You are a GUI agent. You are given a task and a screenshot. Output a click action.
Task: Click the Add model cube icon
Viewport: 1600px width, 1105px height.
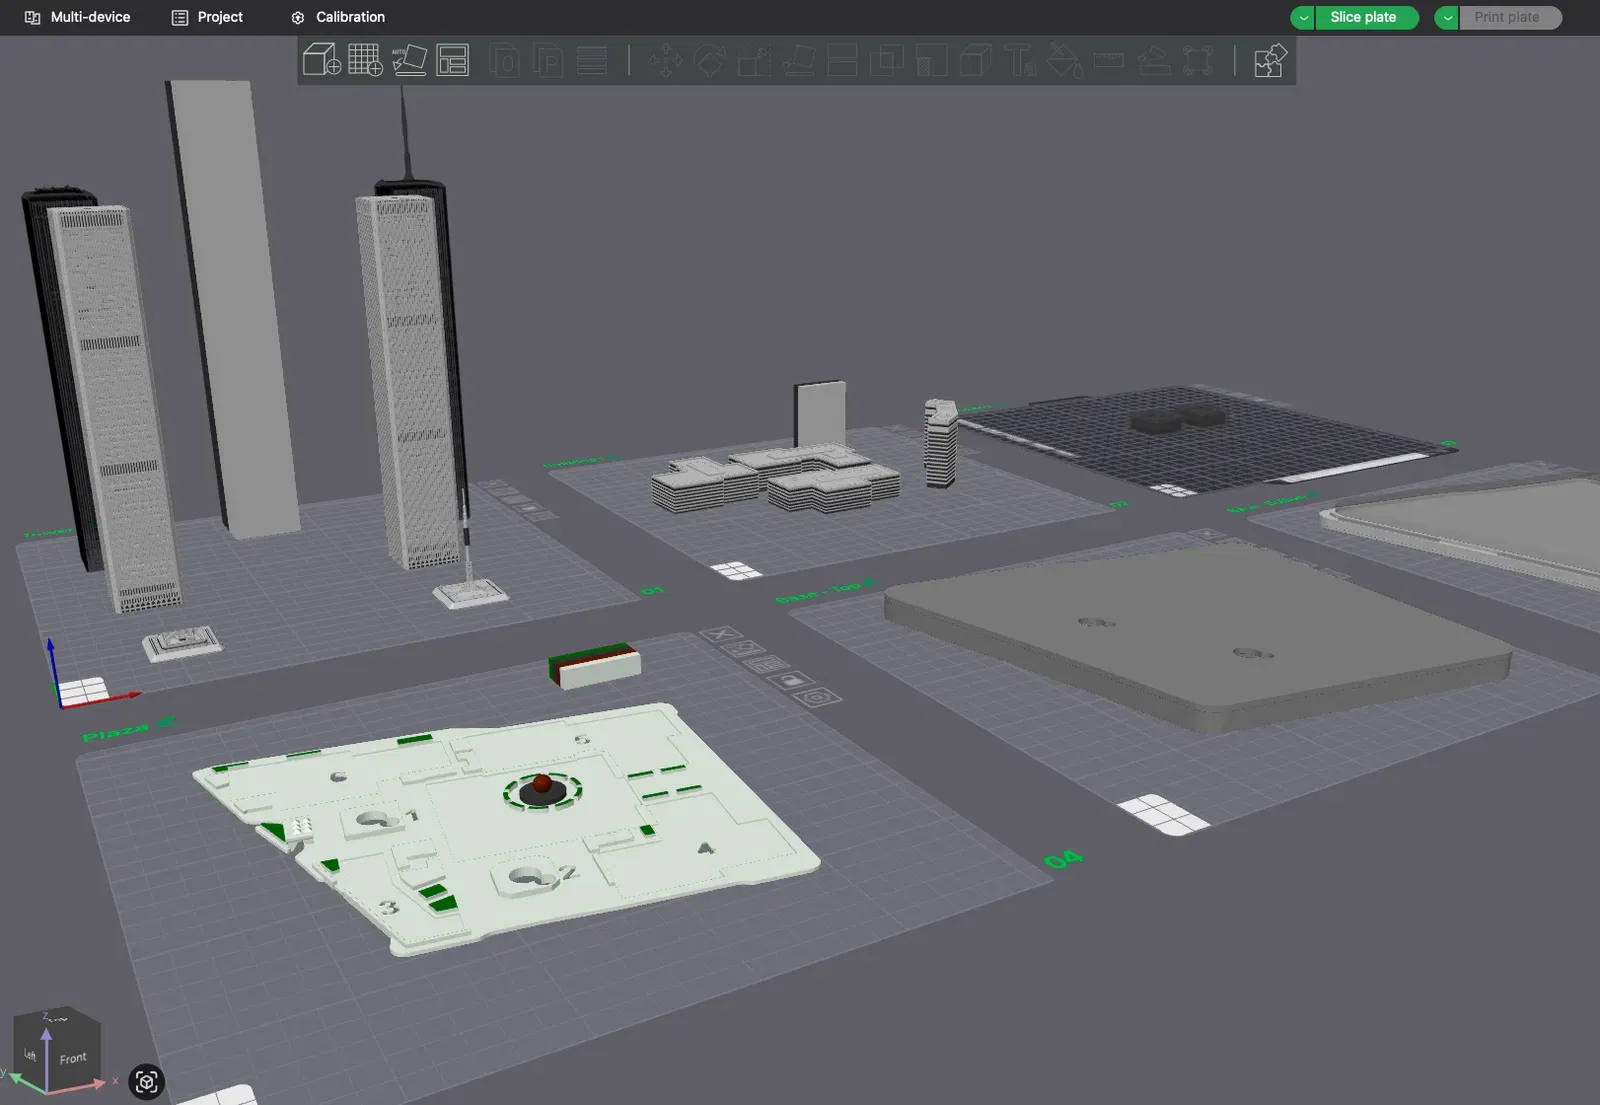(322, 60)
